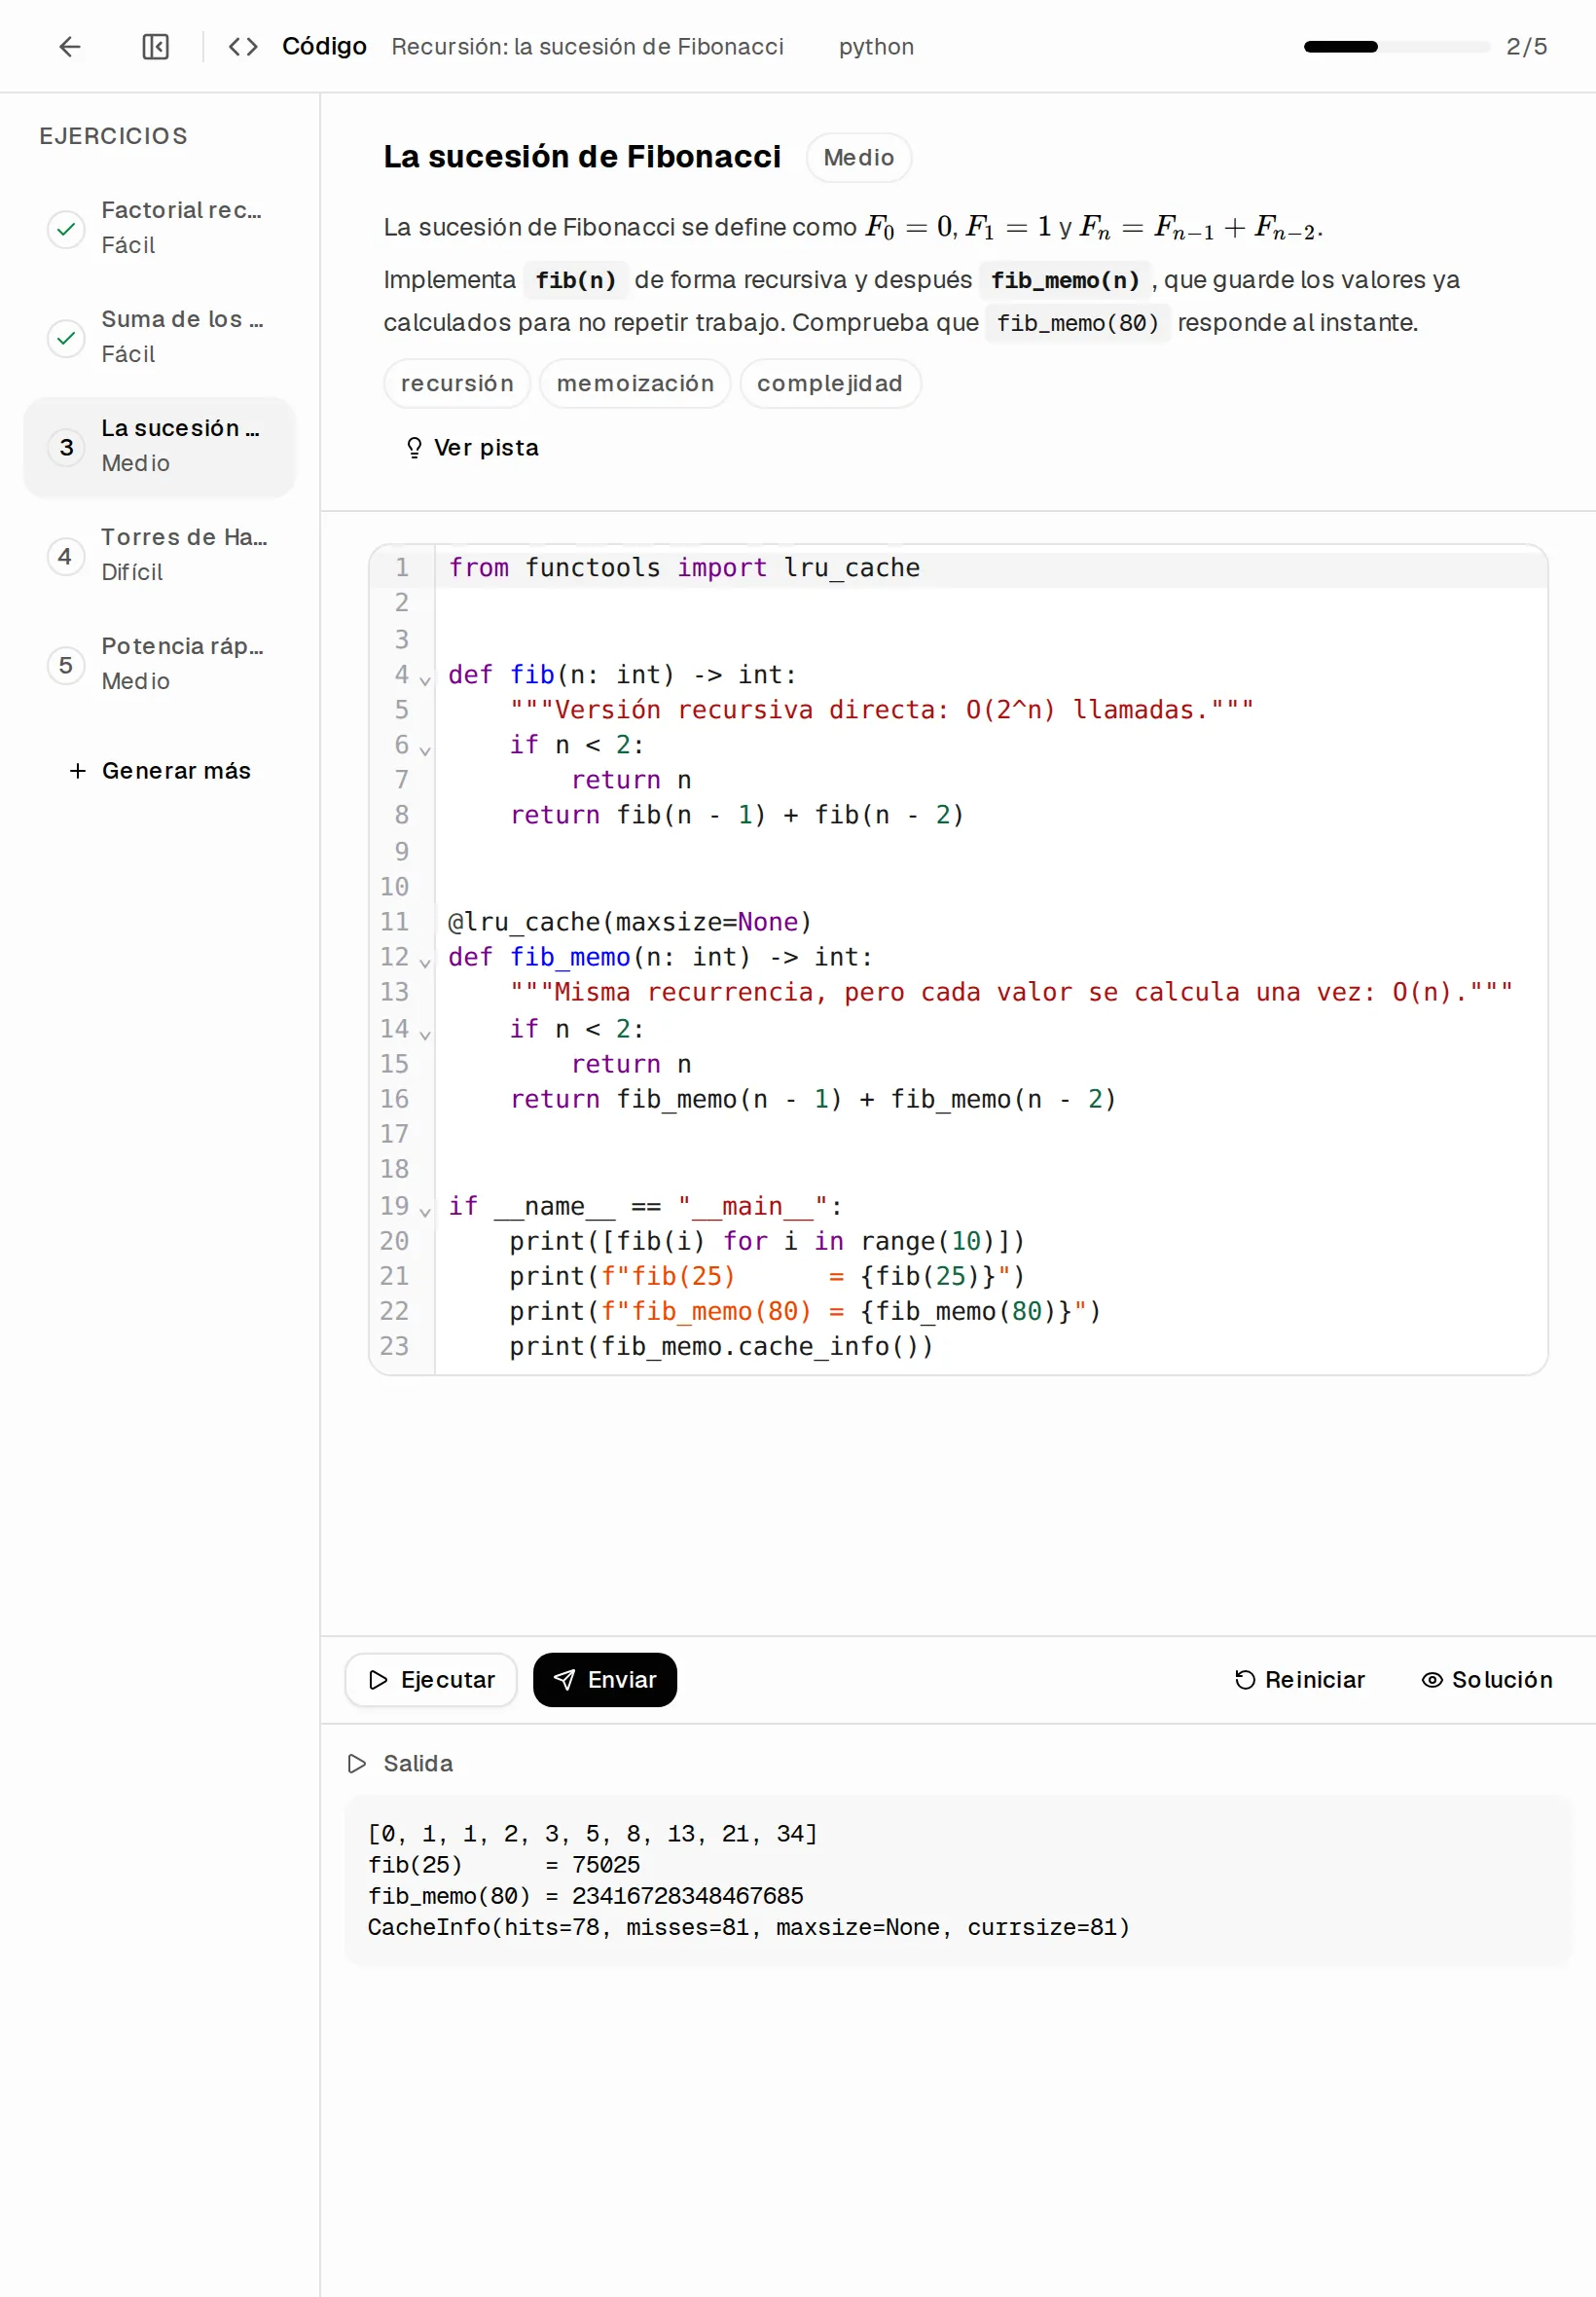Click the lightbulb hint icon

(414, 447)
